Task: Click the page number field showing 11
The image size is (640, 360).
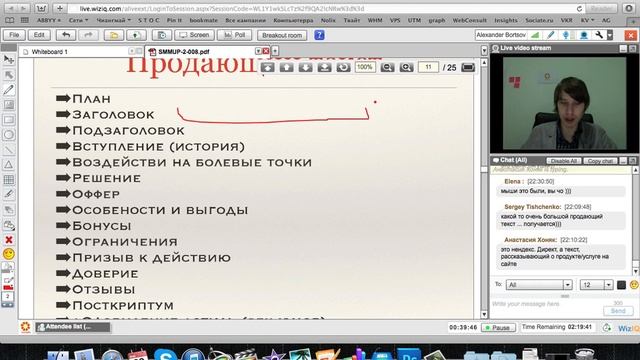Action: click(428, 67)
